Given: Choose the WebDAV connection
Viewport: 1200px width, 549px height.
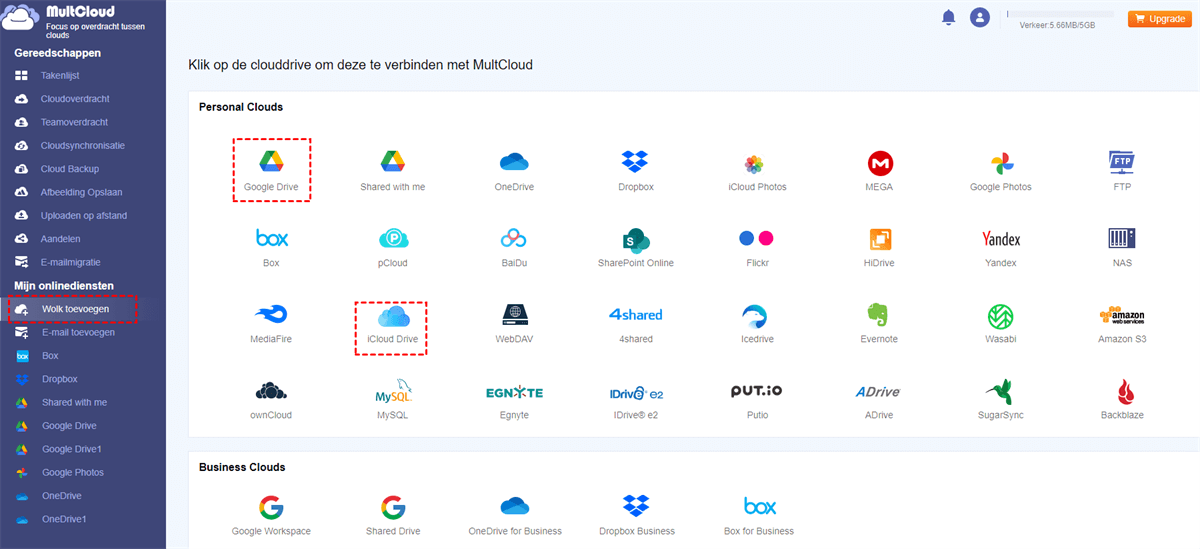Looking at the screenshot, I should pyautogui.click(x=514, y=315).
